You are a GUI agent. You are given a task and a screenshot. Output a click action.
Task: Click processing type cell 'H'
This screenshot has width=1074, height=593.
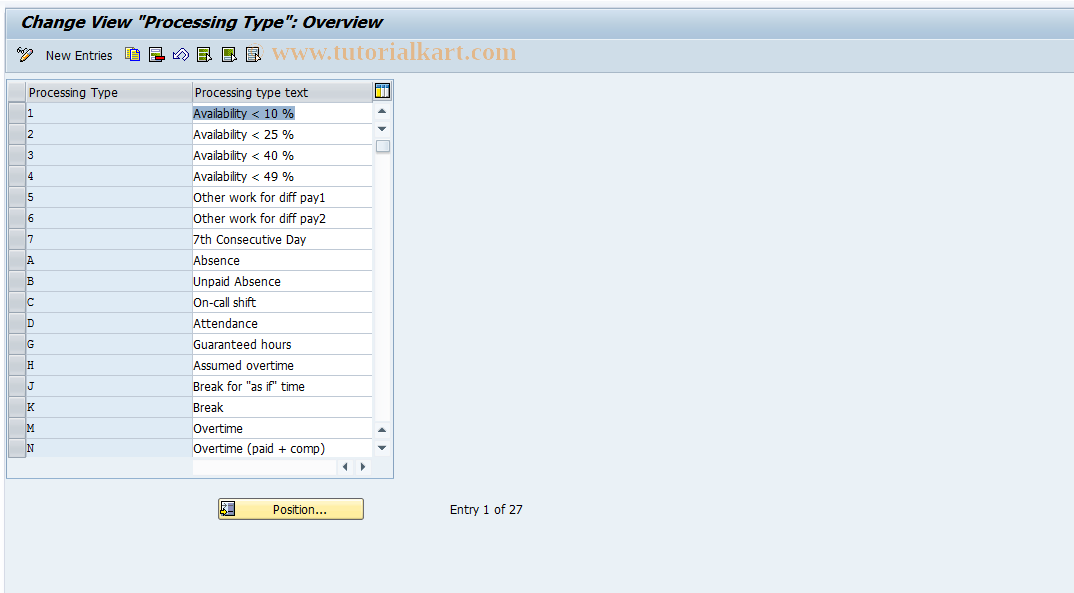tap(109, 366)
